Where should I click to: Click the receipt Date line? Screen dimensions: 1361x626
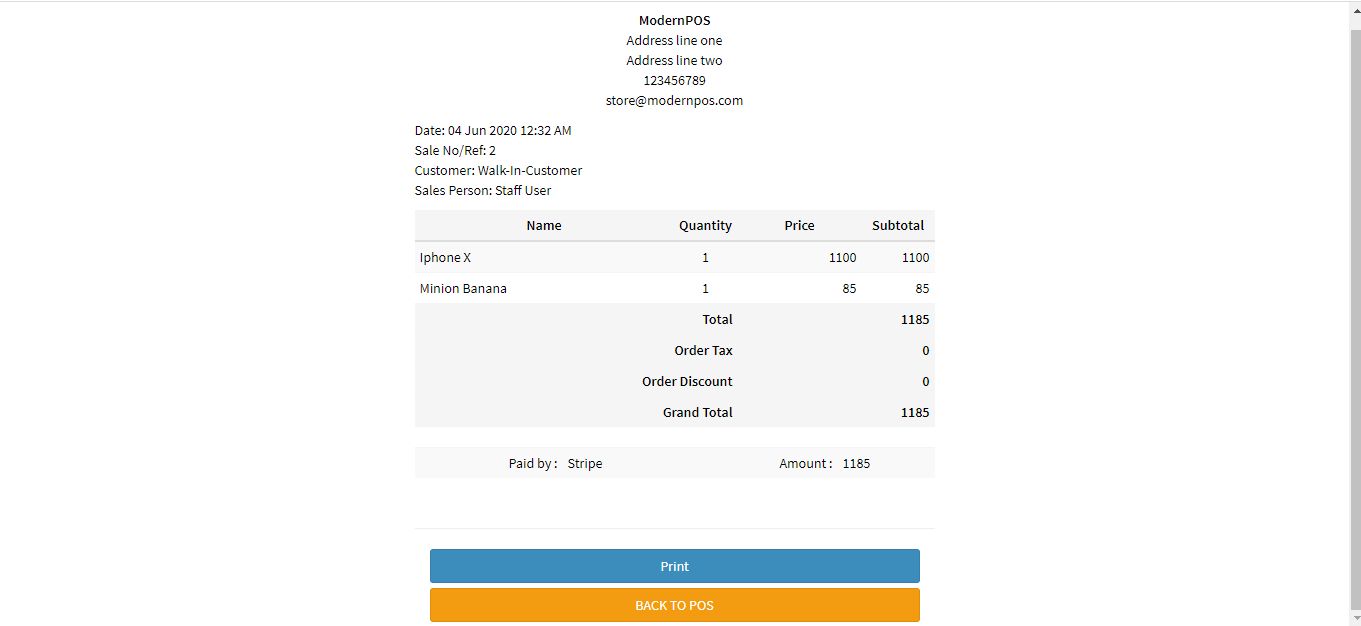[x=493, y=131]
